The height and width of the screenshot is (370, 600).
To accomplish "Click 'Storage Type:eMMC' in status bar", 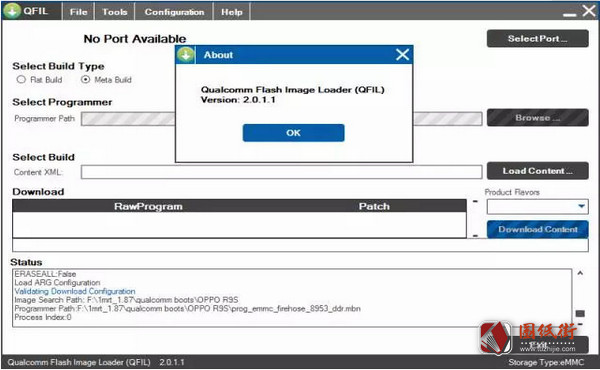I will click(x=546, y=362).
